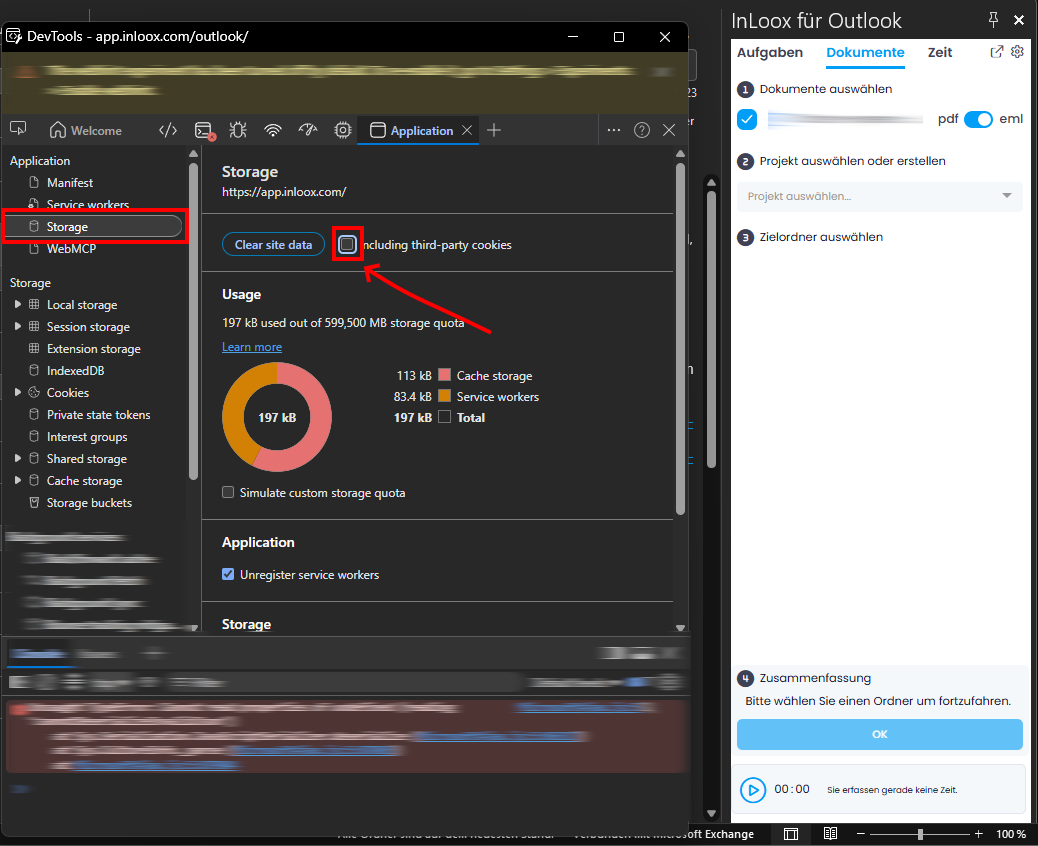Expand the Session storage tree node
1038x846 pixels.
coord(18,326)
